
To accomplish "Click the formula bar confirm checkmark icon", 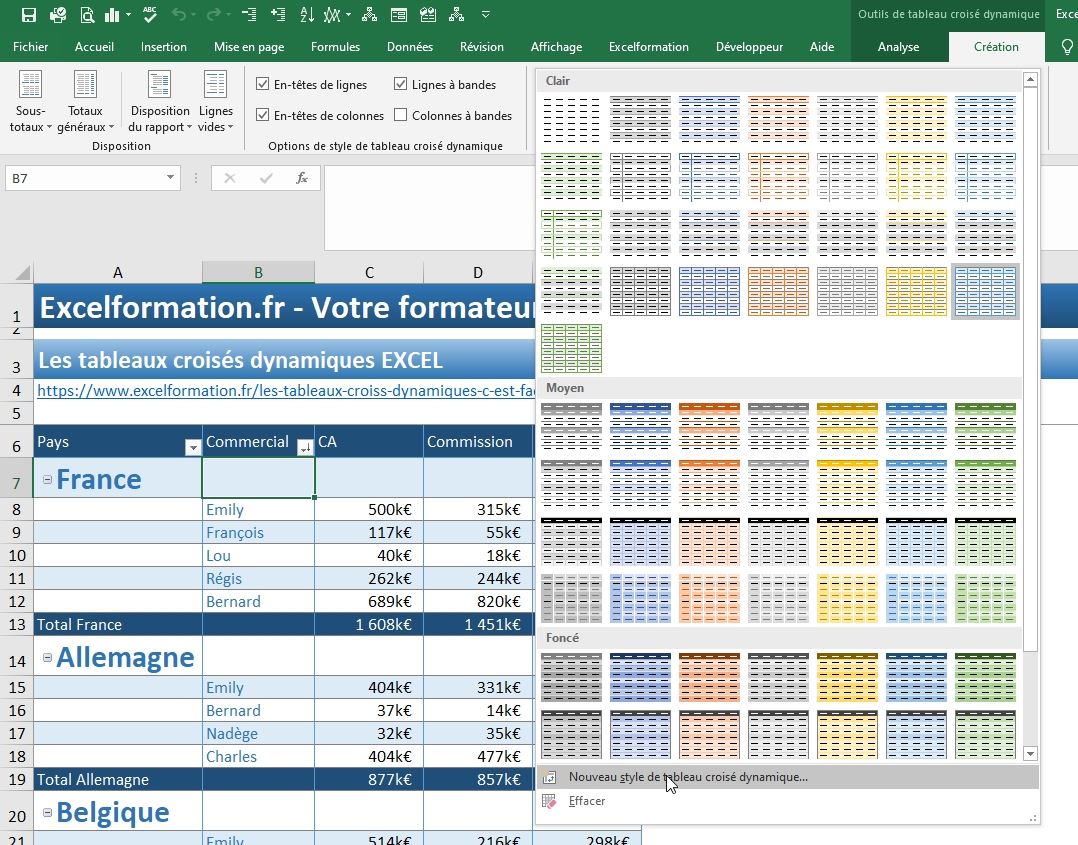I will [265, 178].
